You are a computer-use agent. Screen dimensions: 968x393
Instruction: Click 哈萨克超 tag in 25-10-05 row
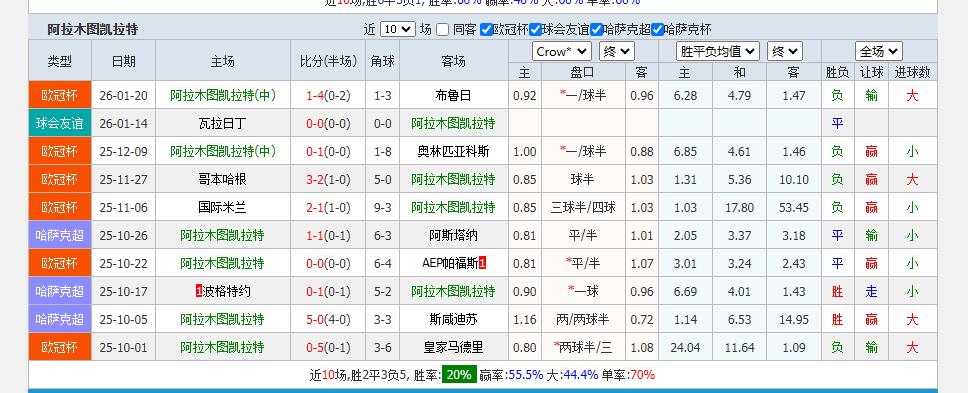click(60, 319)
